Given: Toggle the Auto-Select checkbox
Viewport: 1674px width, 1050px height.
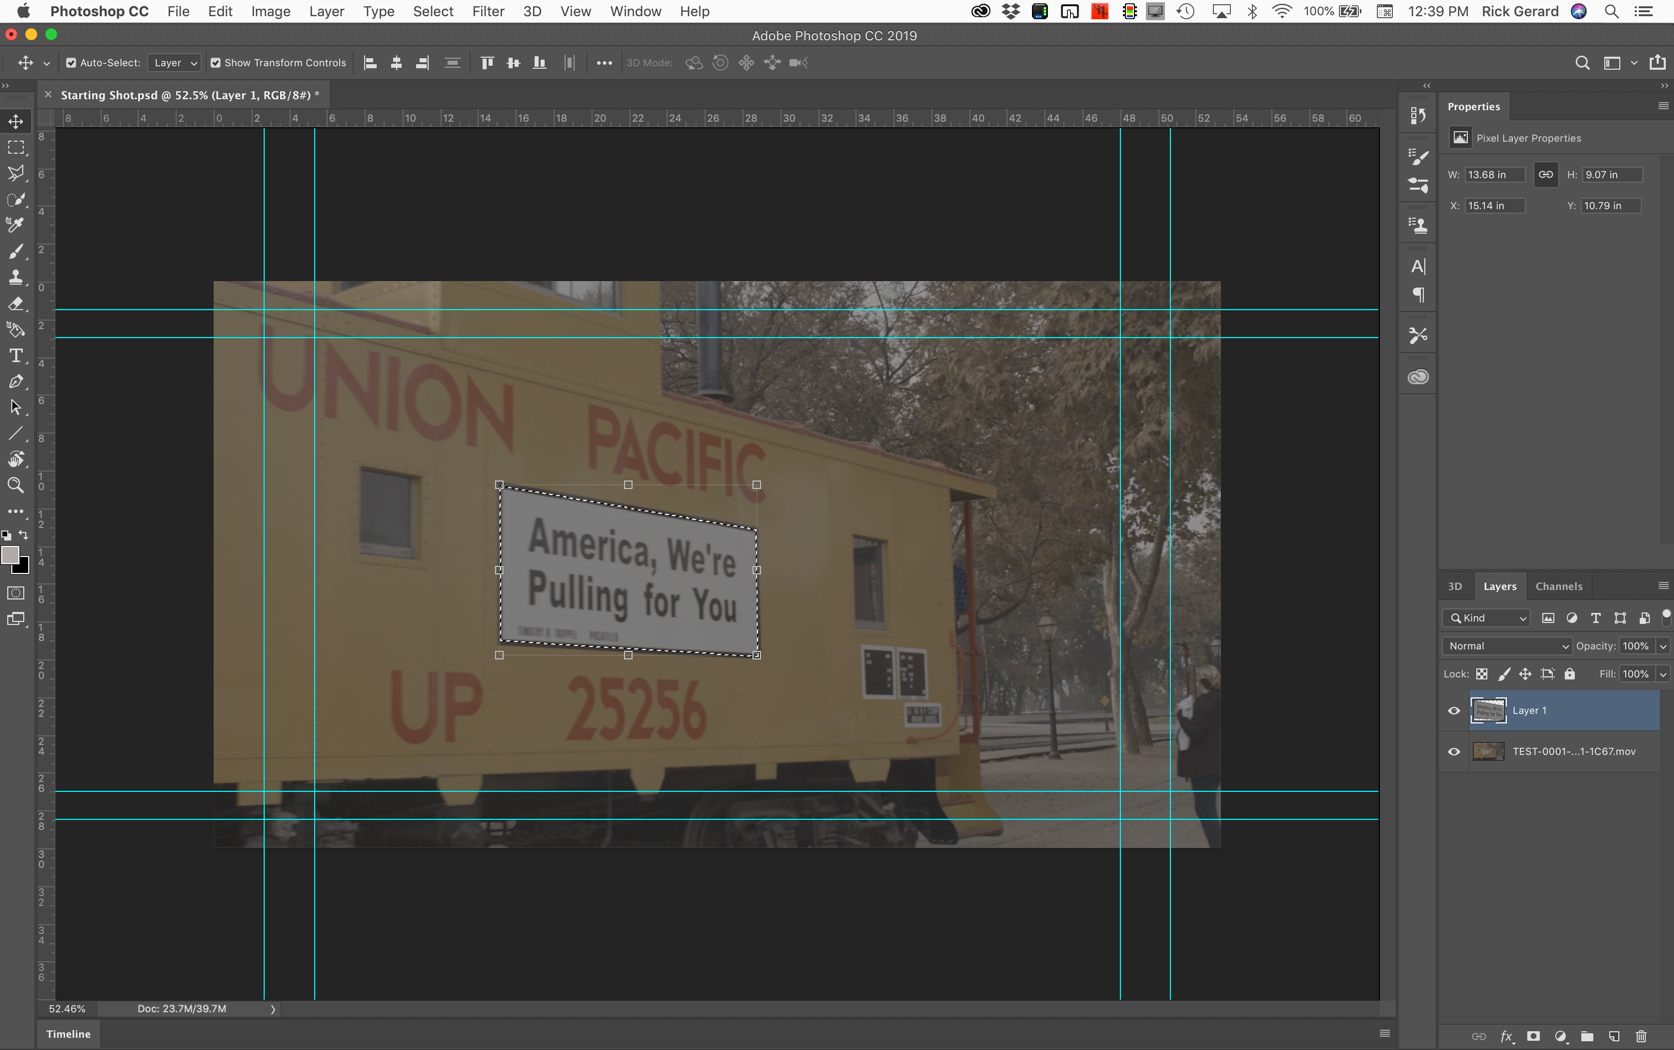Looking at the screenshot, I should tap(71, 63).
